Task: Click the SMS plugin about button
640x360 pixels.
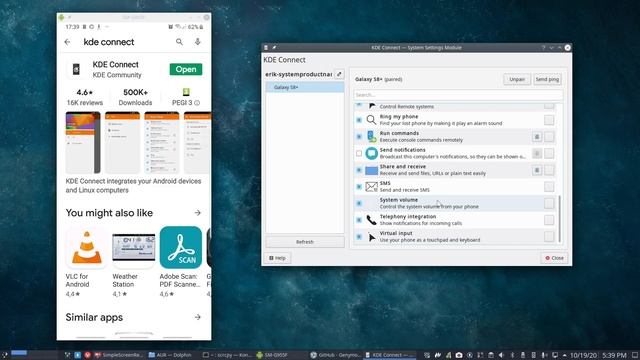Action: [549, 187]
